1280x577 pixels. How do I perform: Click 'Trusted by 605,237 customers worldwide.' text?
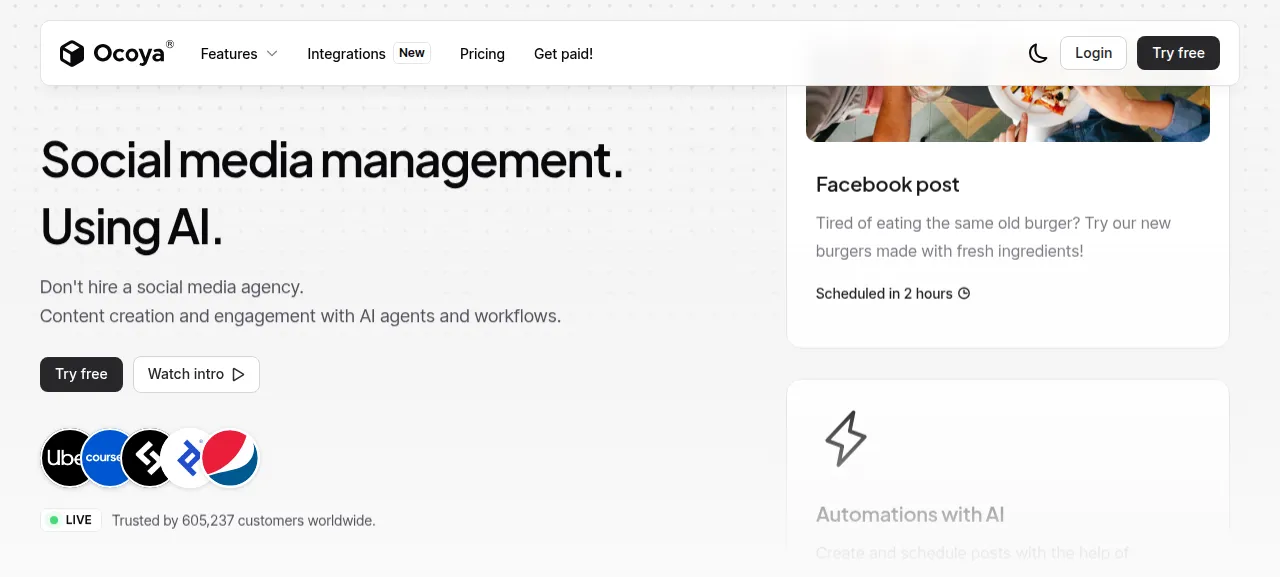click(x=244, y=520)
